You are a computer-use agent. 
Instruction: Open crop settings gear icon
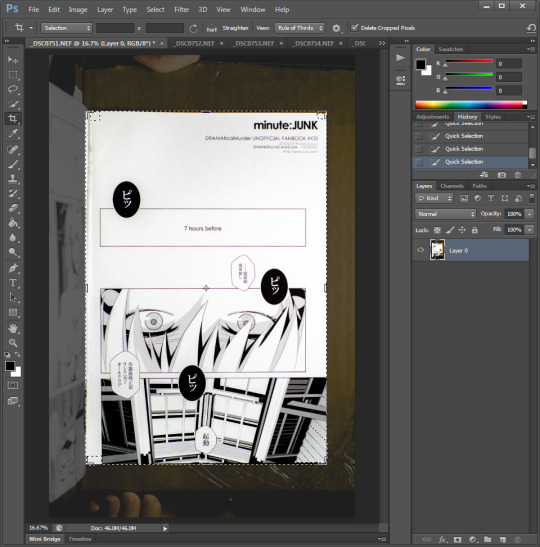[336, 28]
